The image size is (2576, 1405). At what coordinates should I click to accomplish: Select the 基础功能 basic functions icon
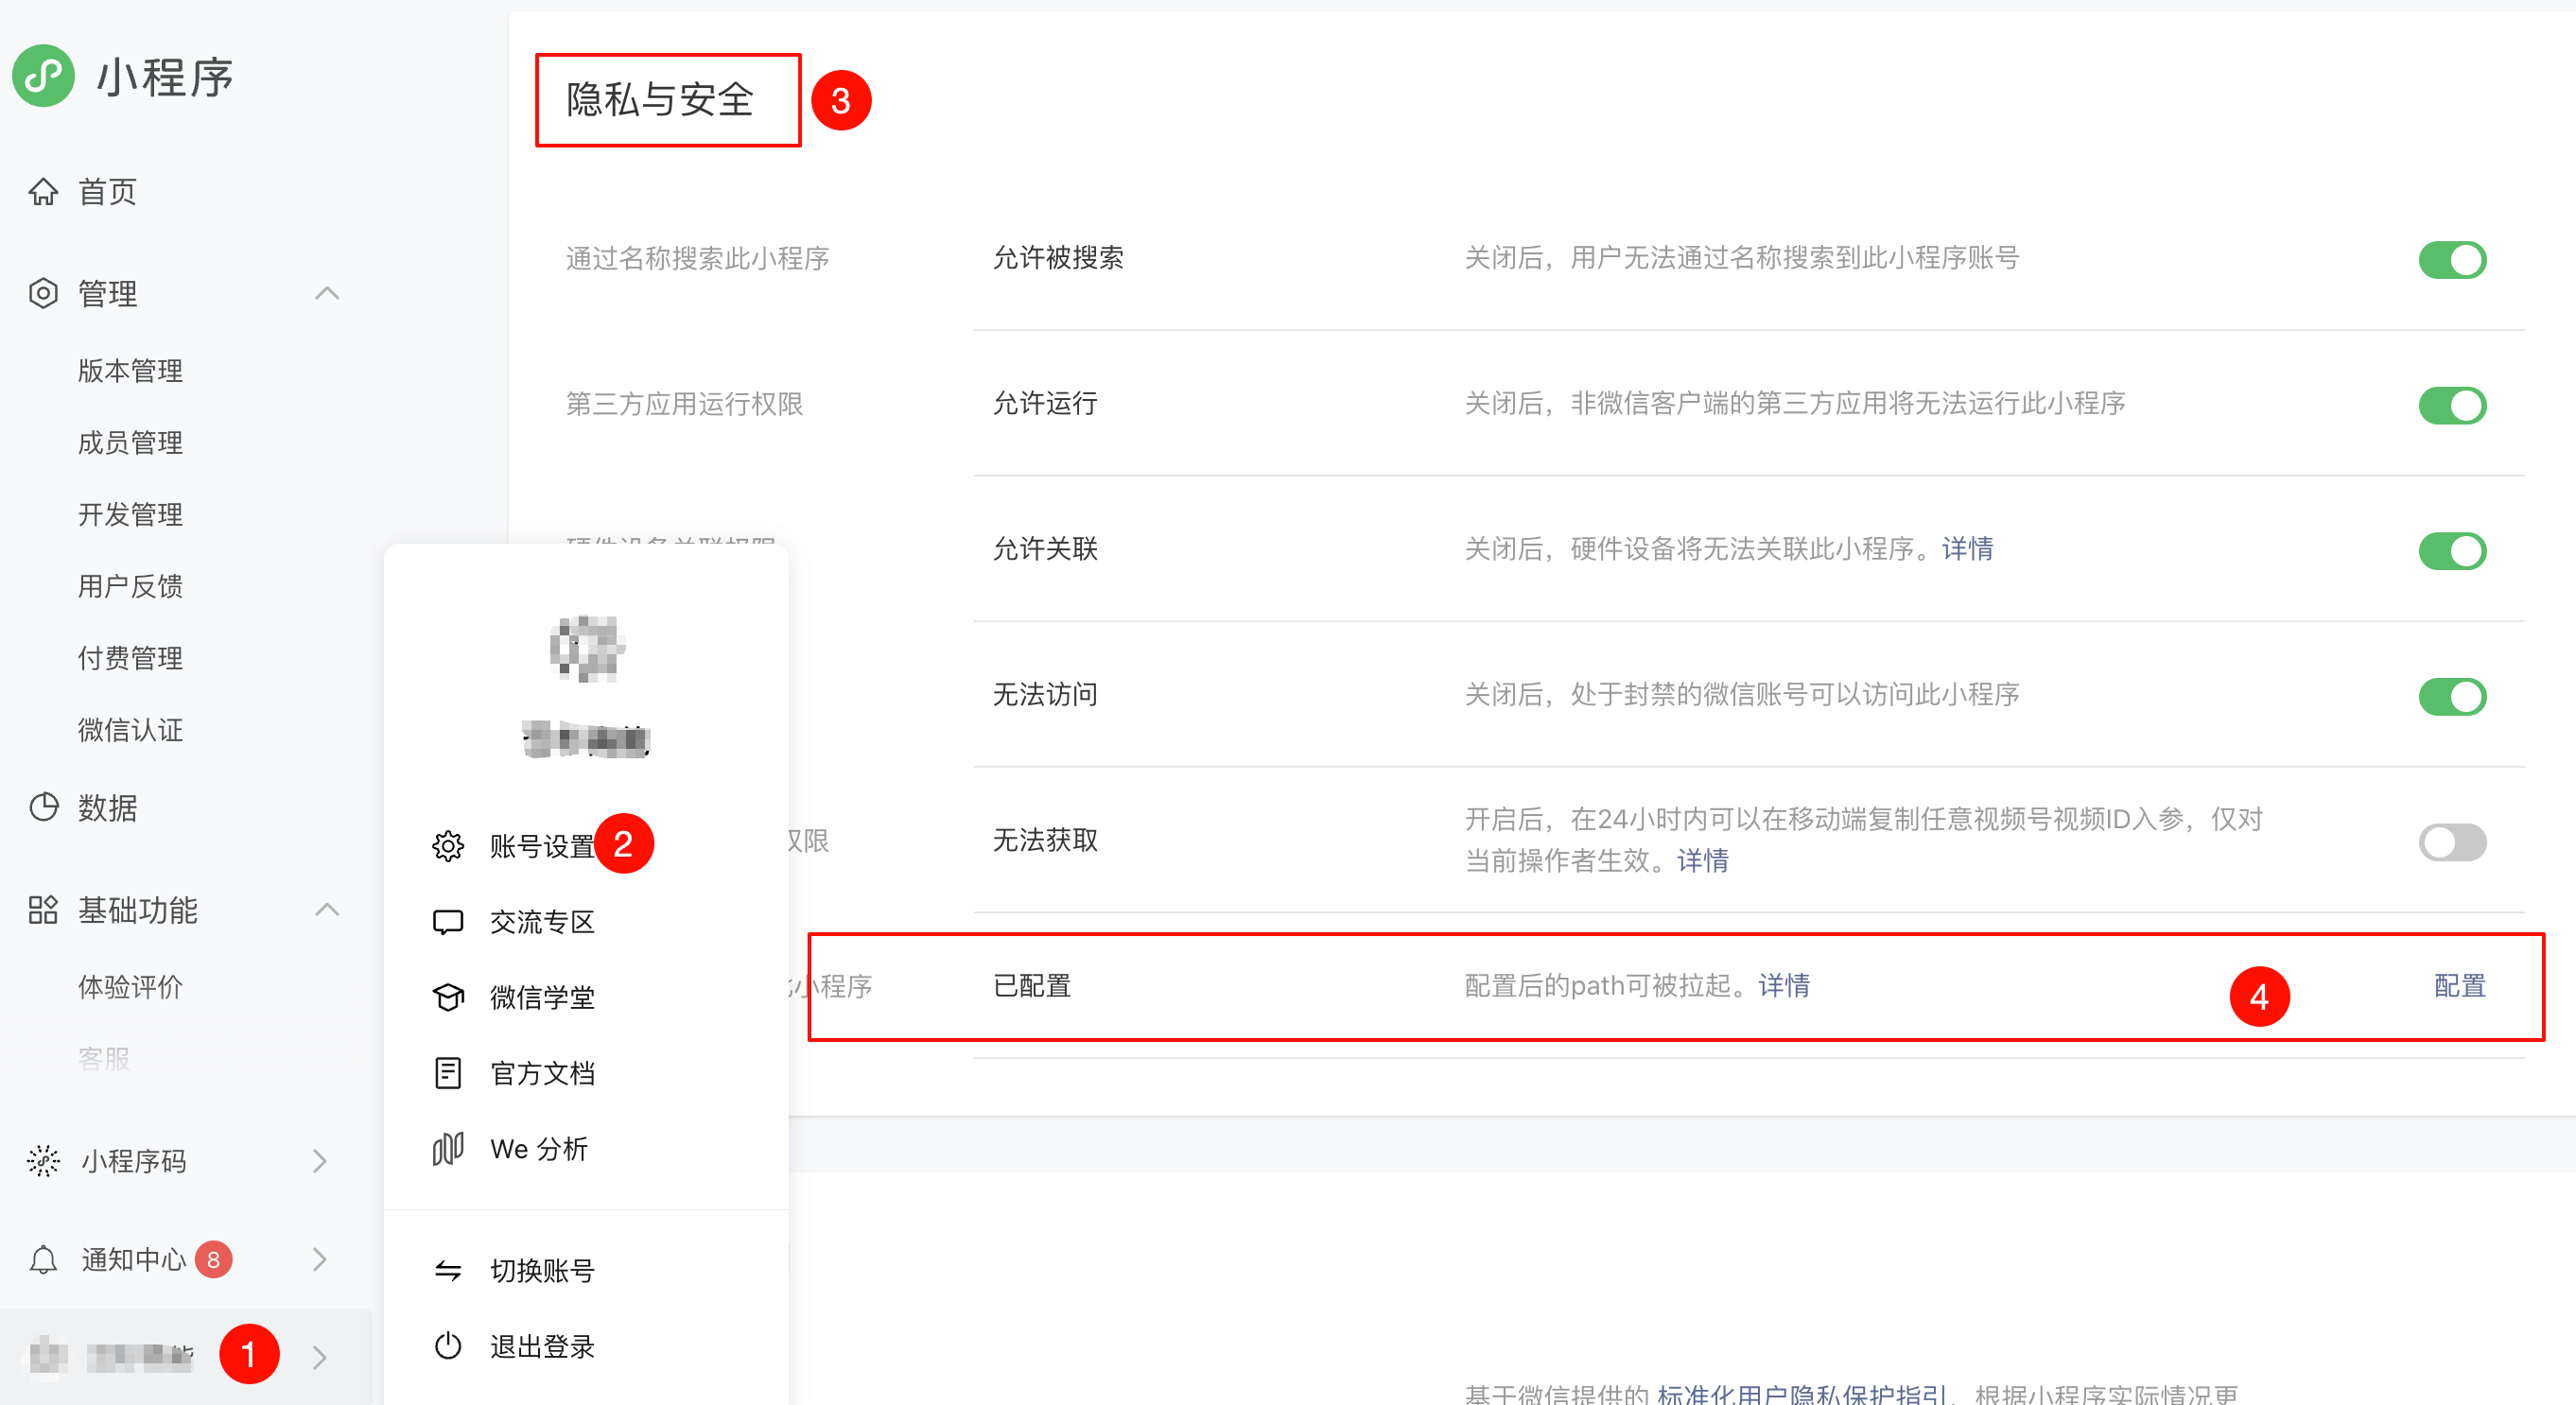pos(44,910)
